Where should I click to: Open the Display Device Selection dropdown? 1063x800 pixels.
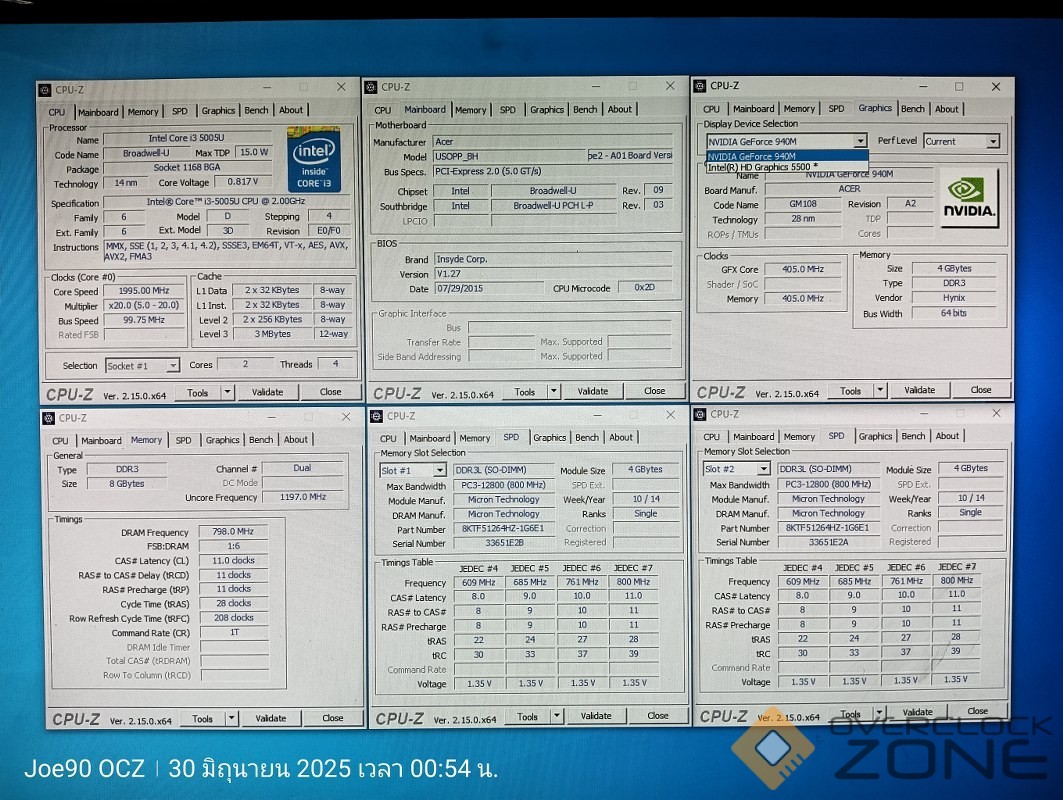(x=860, y=141)
